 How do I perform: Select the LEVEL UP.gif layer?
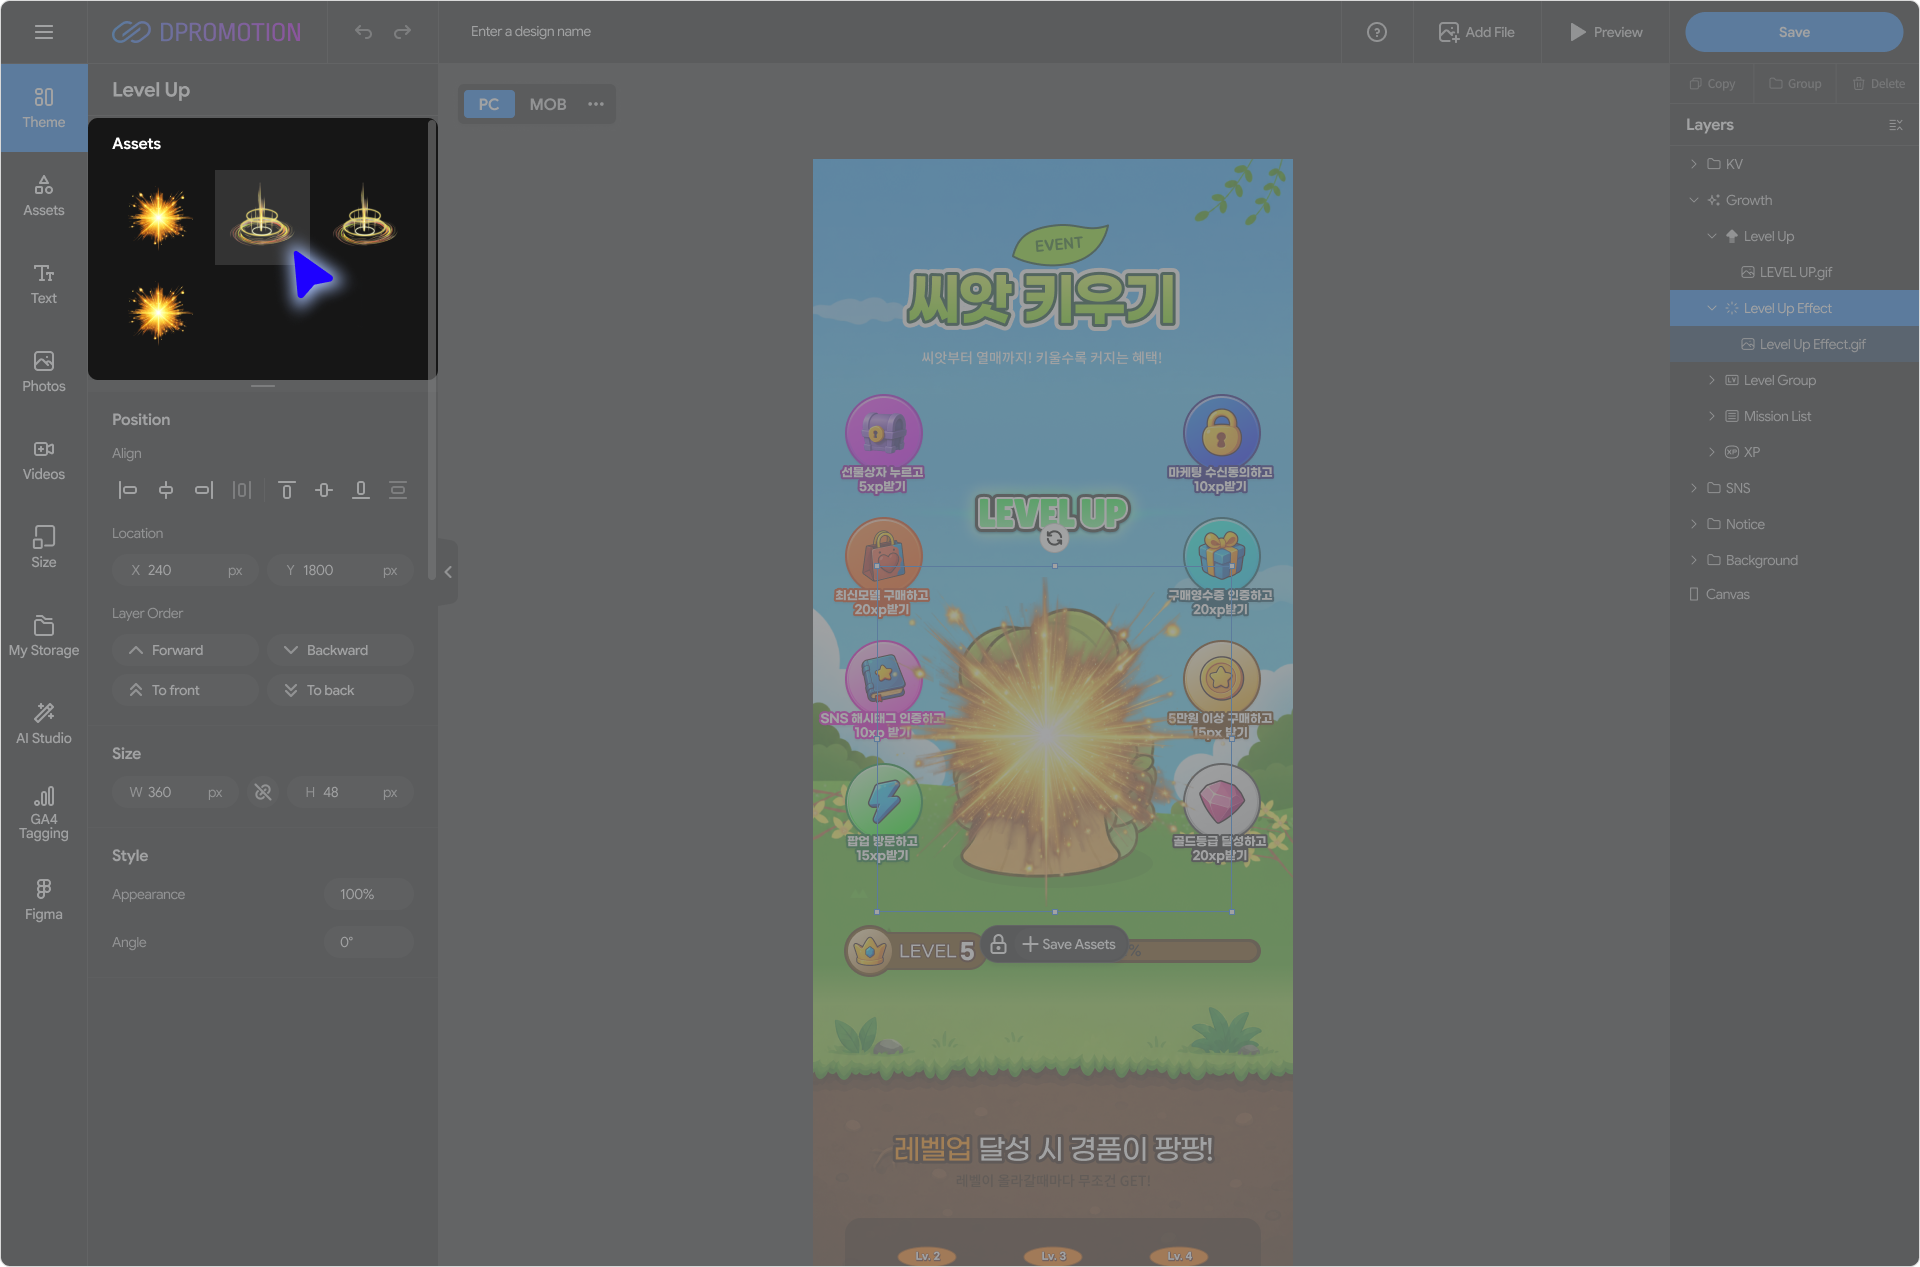tap(1794, 272)
